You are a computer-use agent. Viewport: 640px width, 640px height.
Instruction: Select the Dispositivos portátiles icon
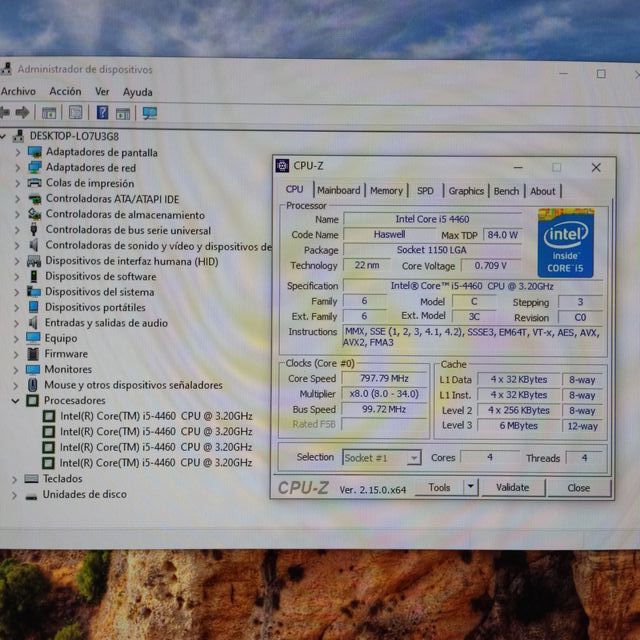33,307
